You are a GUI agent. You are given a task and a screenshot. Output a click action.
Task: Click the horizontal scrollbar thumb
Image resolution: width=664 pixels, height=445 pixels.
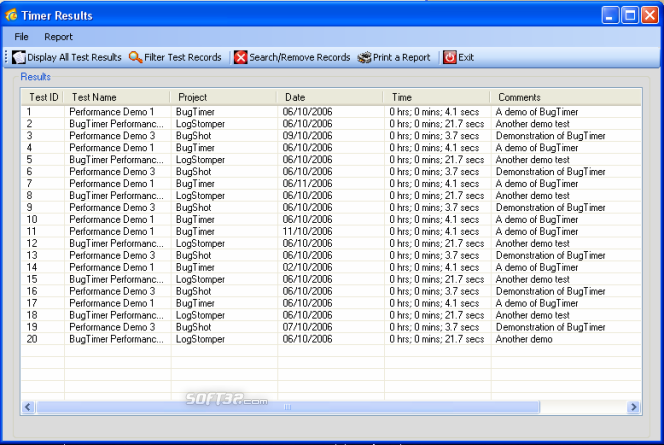tap(288, 407)
